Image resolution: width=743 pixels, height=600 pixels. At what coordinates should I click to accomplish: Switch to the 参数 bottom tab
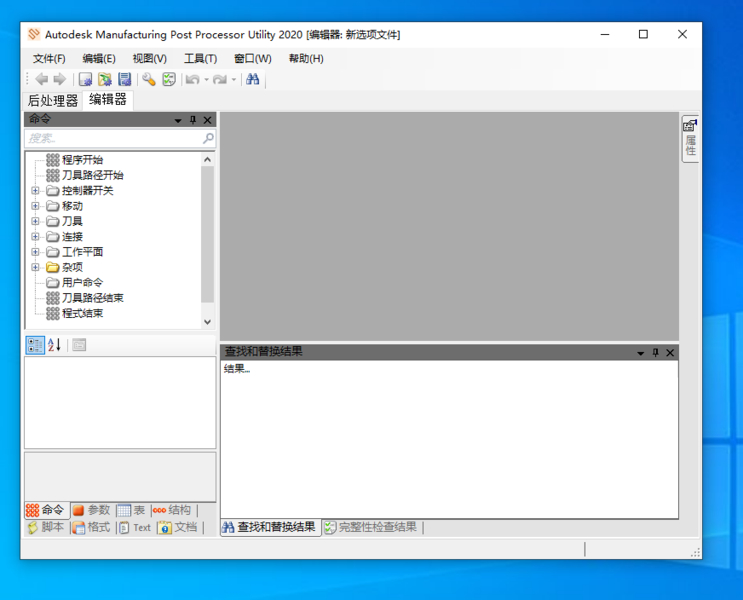tap(92, 510)
